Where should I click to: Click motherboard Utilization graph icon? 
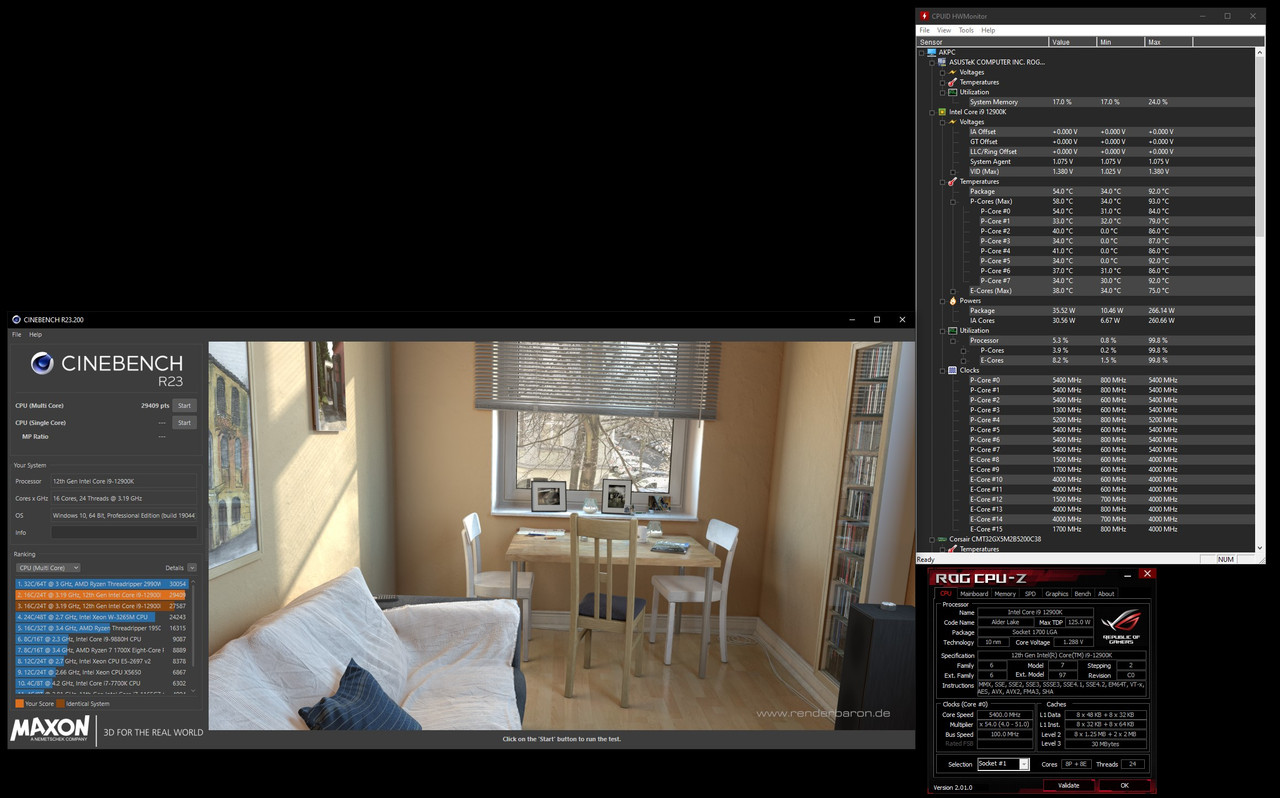pyautogui.click(x=952, y=92)
